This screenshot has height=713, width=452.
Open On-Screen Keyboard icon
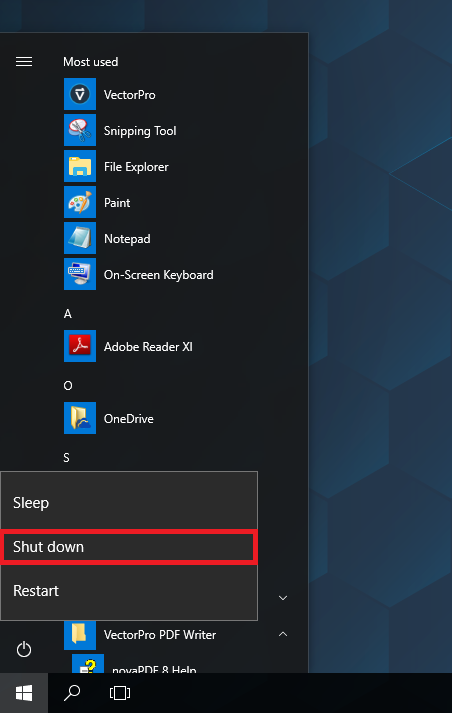80,274
